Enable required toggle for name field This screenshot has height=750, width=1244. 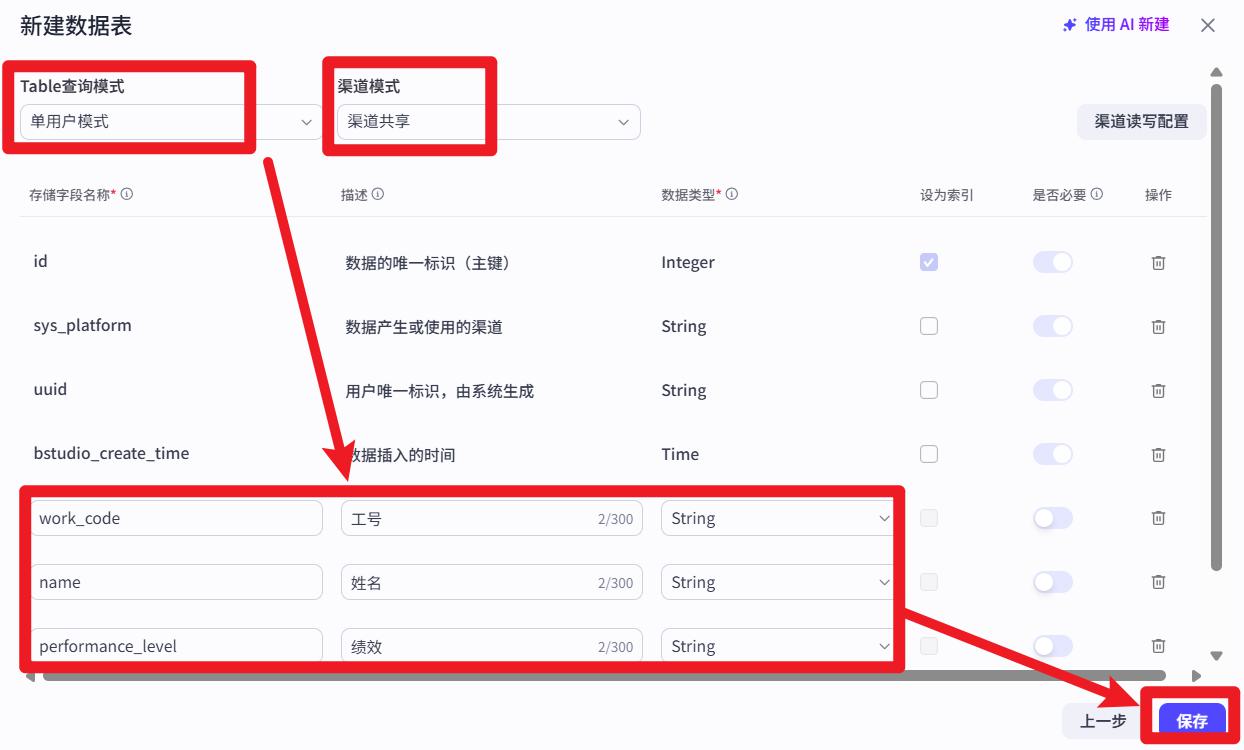(1052, 582)
